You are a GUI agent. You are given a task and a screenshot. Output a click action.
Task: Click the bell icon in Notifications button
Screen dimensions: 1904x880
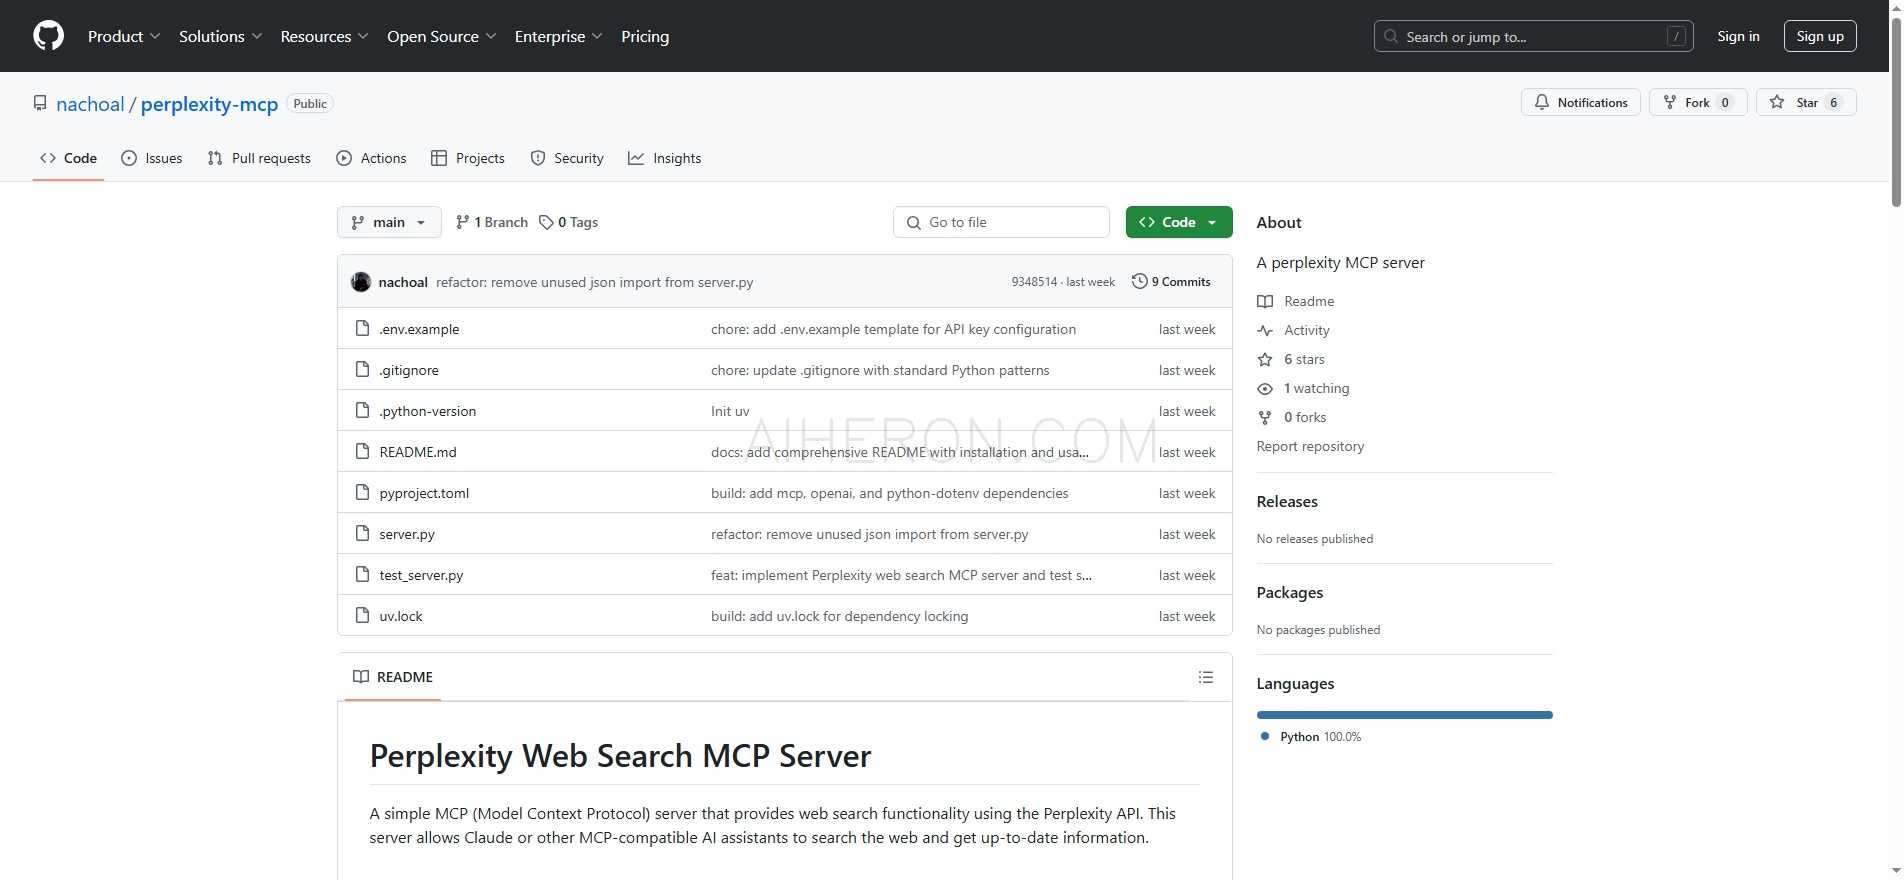[x=1542, y=102]
